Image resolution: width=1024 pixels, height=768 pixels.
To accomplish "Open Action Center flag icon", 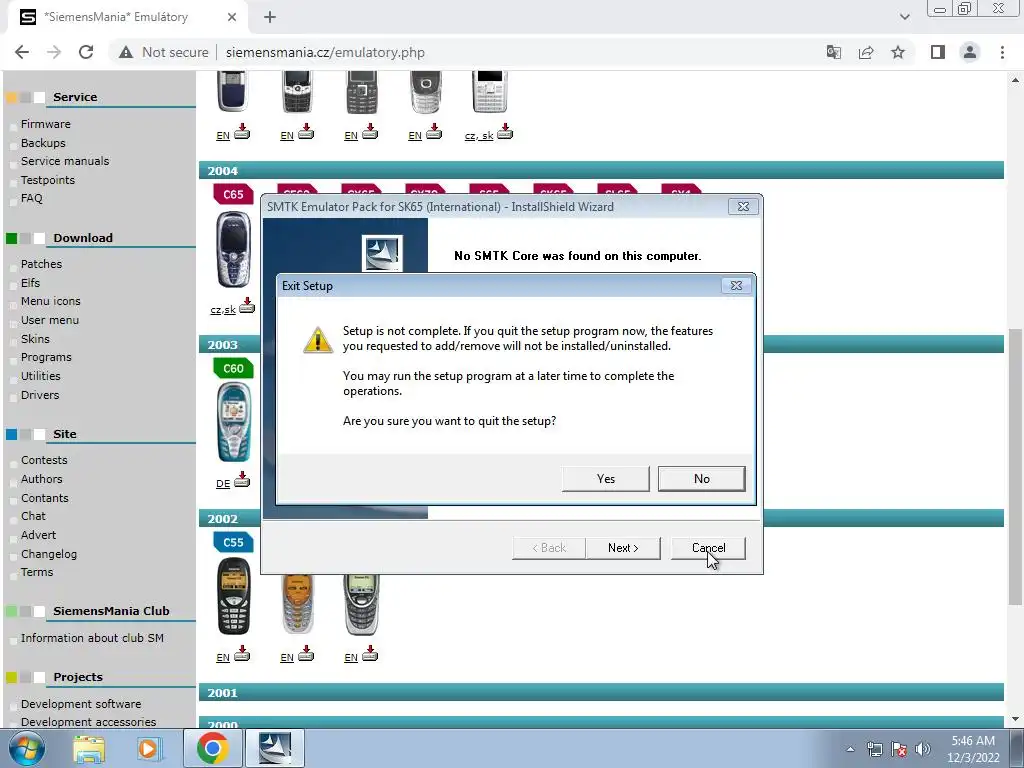I will point(899,749).
